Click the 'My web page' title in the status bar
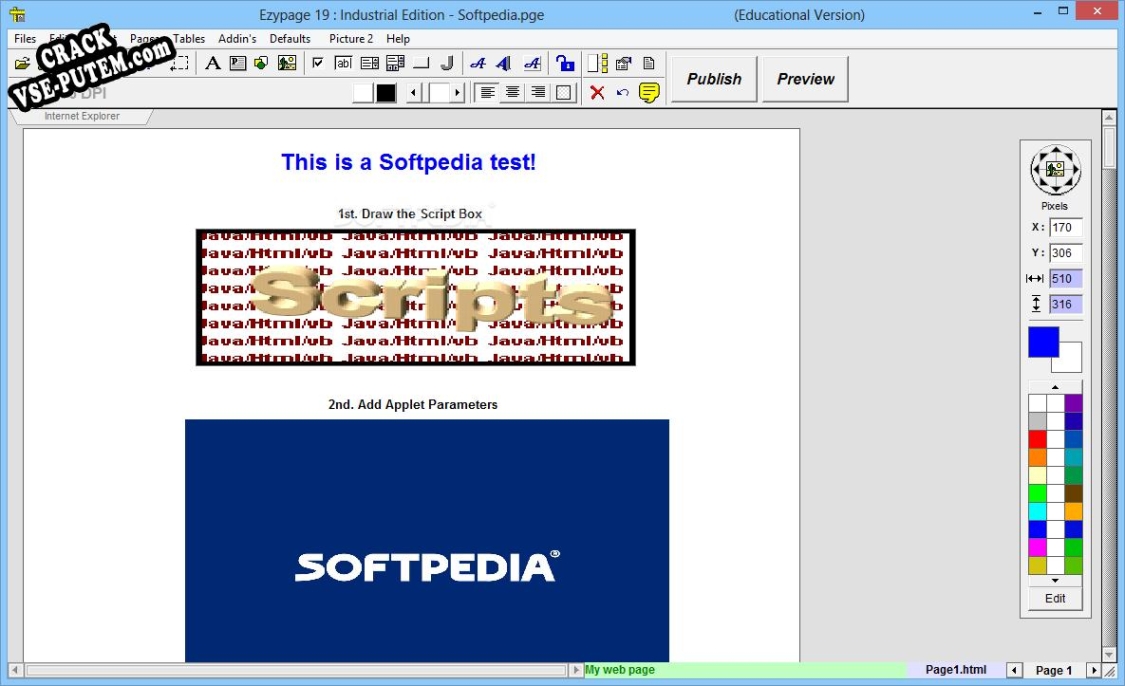 point(620,669)
